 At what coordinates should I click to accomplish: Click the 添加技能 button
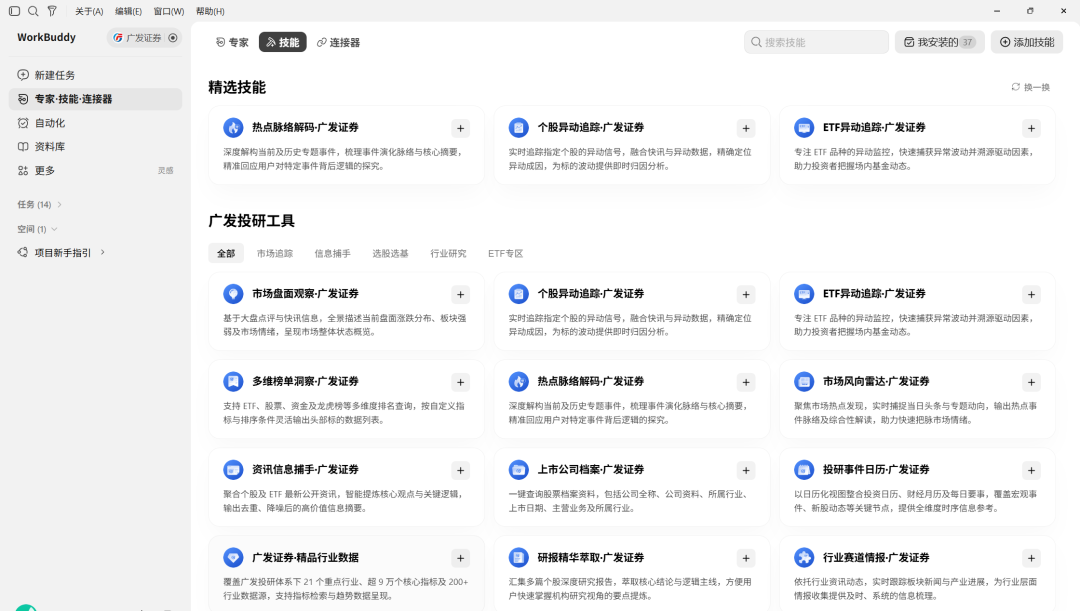pyautogui.click(x=1027, y=42)
